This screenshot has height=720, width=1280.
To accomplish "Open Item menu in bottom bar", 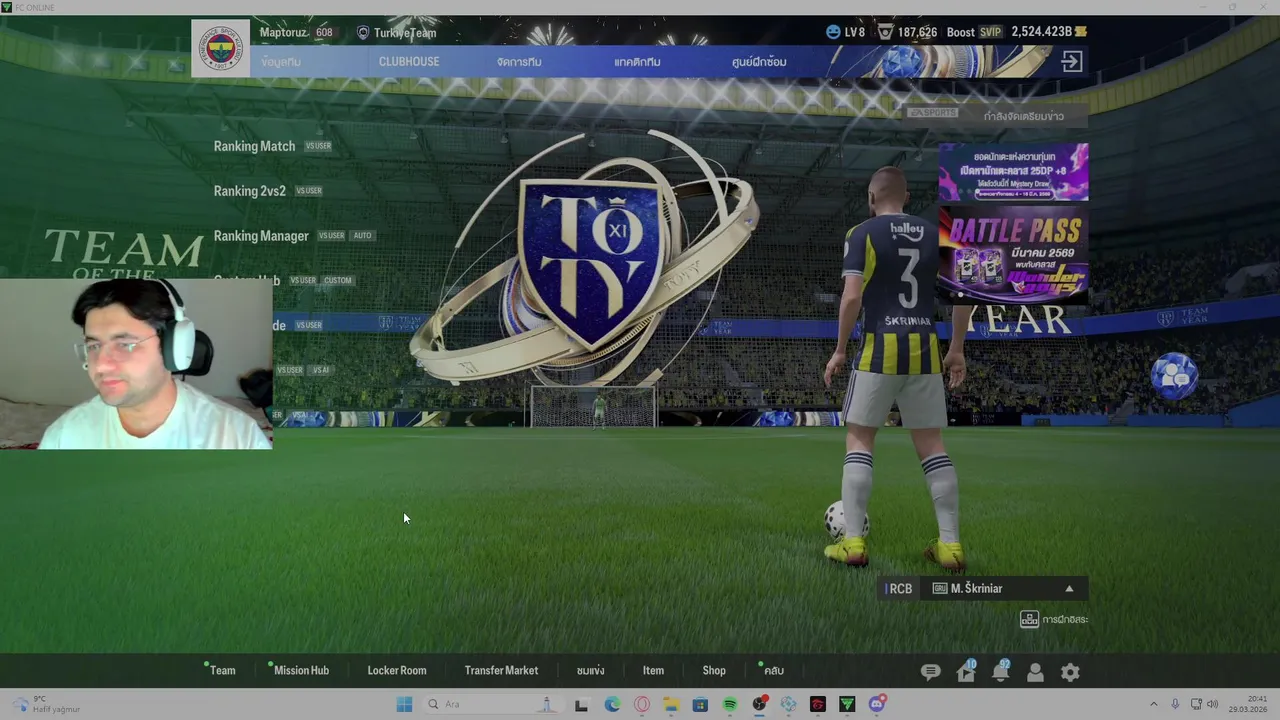I will (x=653, y=671).
